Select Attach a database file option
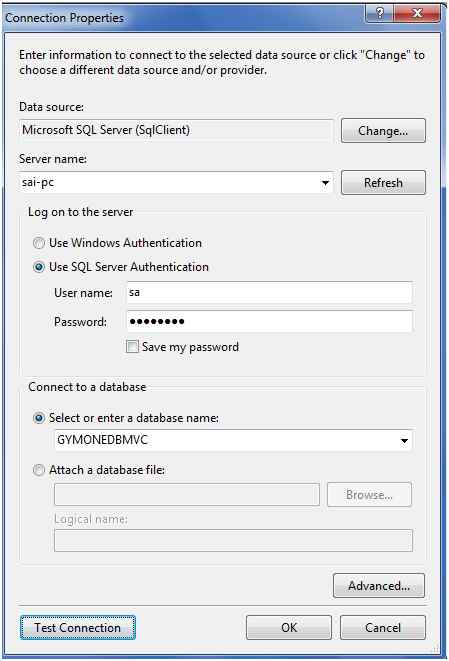Viewport: 449px width, 661px height. click(x=39, y=470)
